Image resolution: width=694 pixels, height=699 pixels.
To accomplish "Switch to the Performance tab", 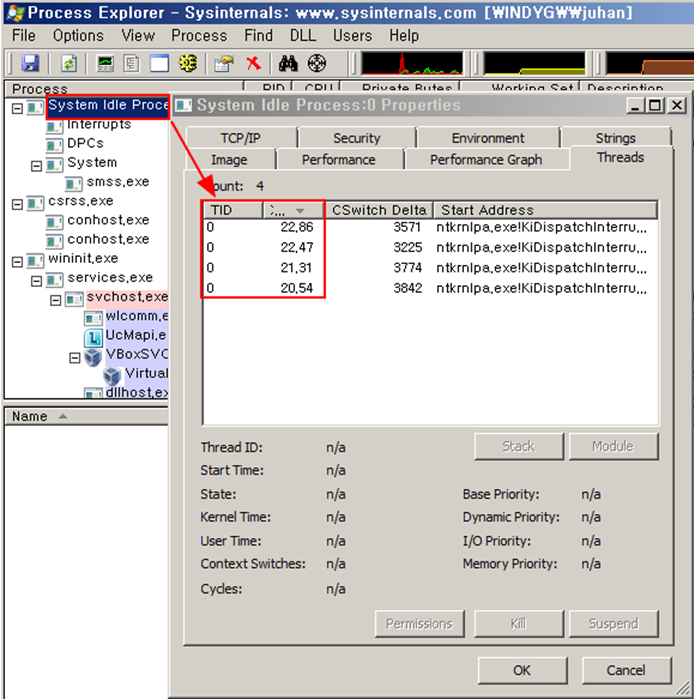I will (339, 160).
